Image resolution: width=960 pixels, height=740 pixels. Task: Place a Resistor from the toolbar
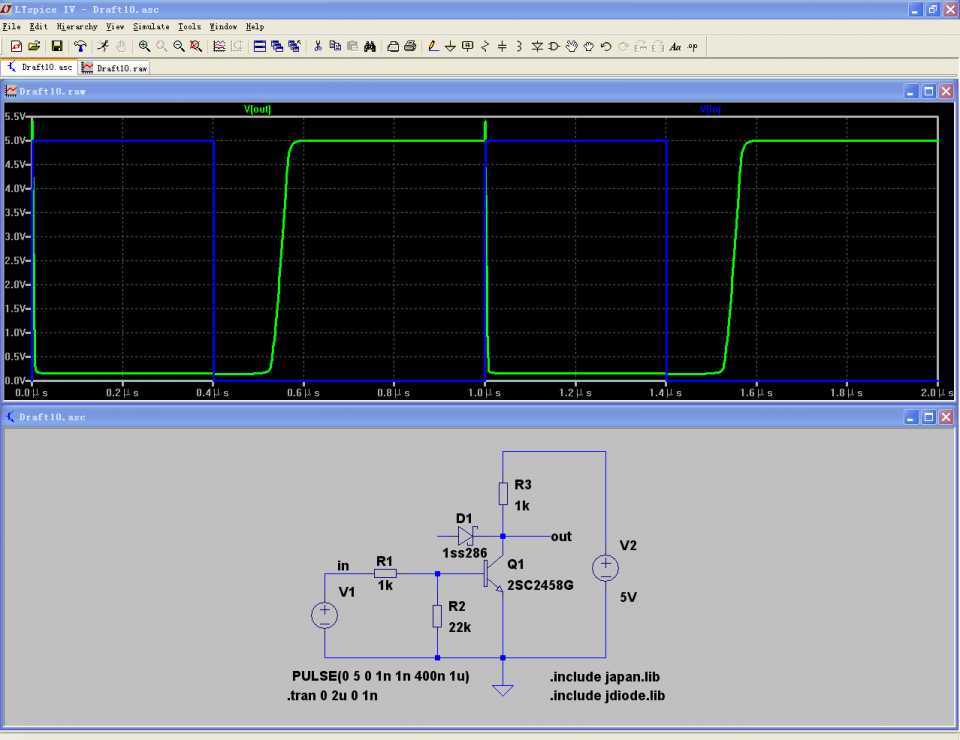click(485, 46)
